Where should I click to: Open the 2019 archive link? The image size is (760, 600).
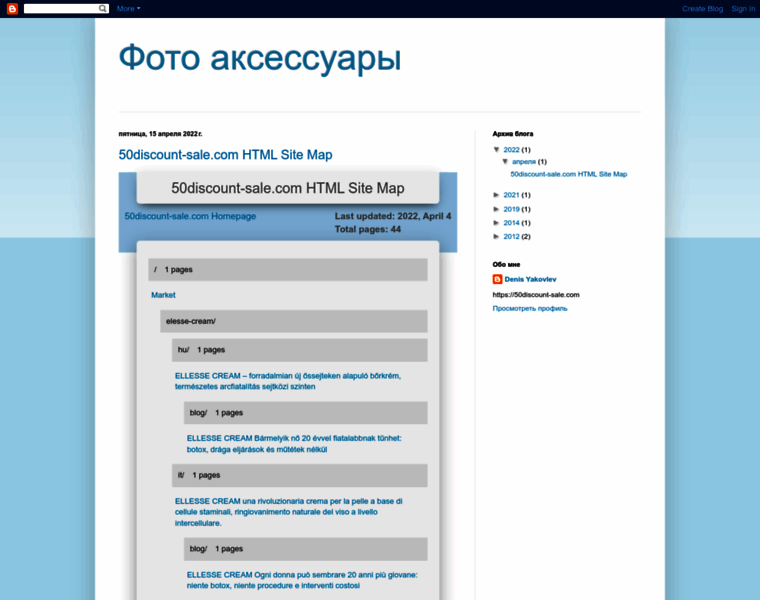click(511, 209)
